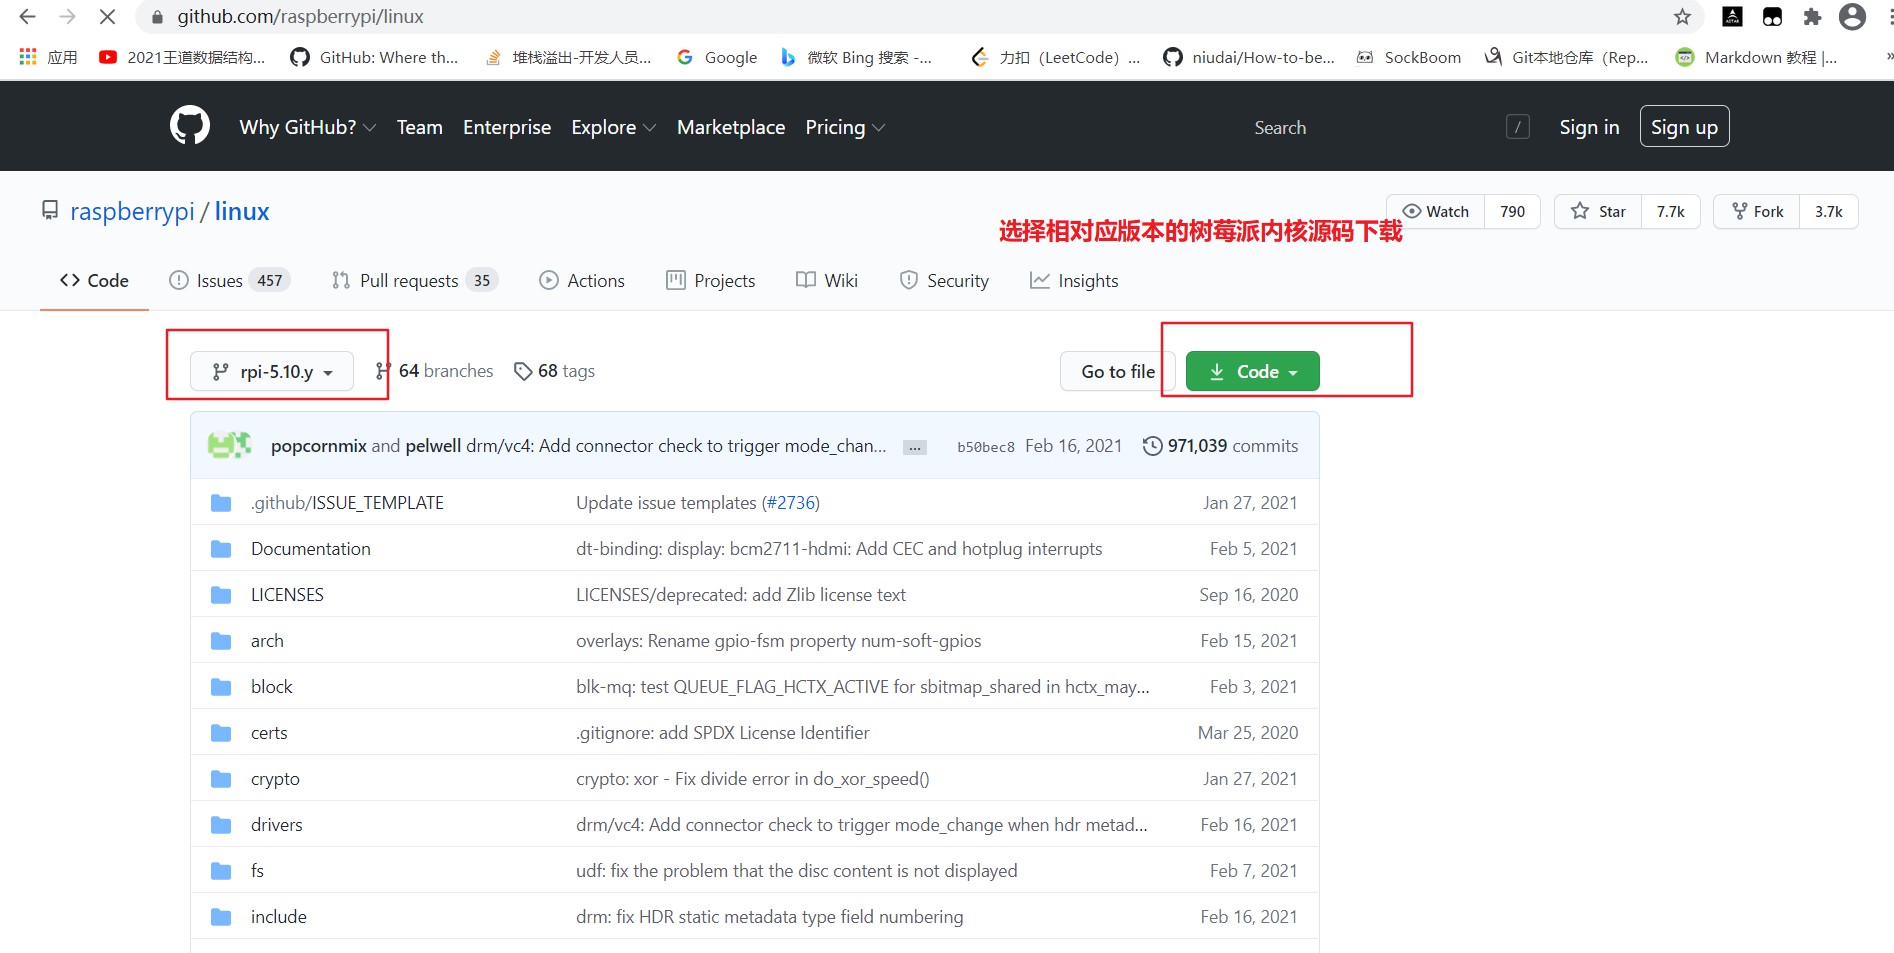This screenshot has height=953, width=1894.
Task: Open the green Code download dropdown
Action: [1252, 371]
